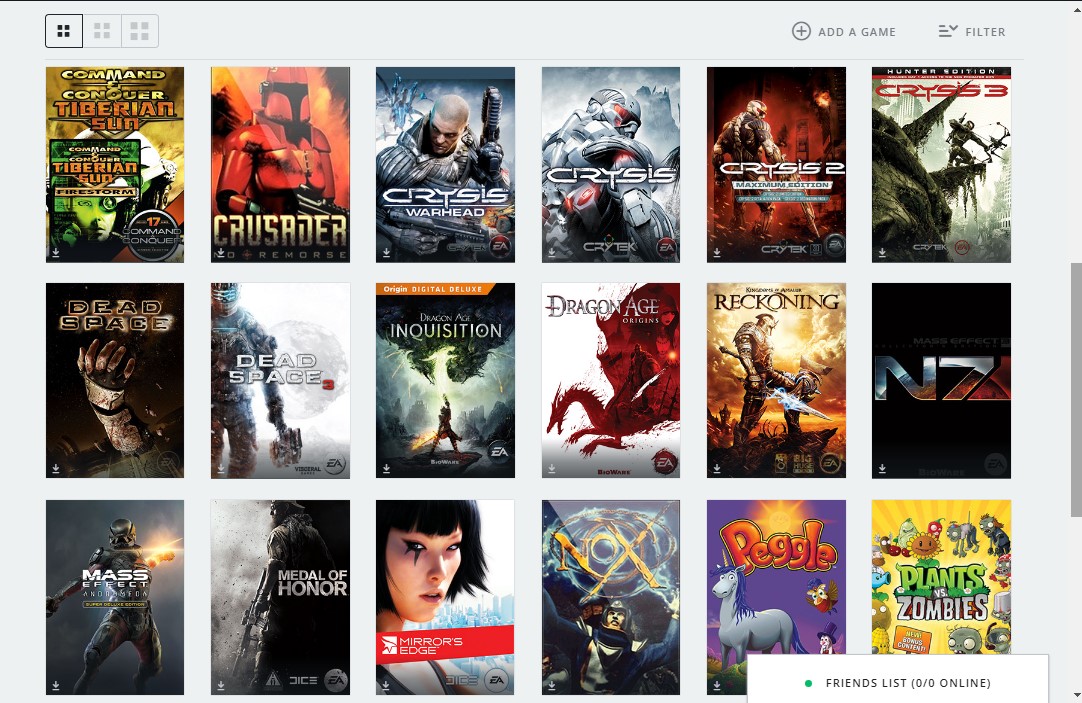Expand the Friends List chat panel
The image size is (1082, 703).
[898, 680]
